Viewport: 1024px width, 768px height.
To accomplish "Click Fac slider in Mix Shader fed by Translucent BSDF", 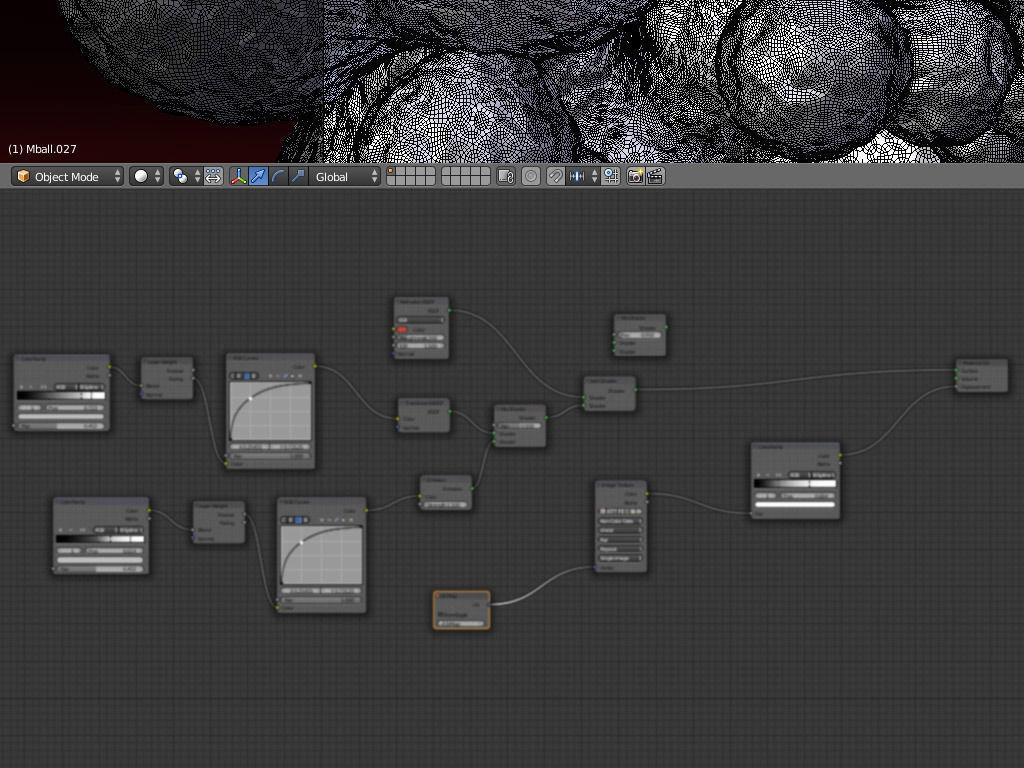I will click(x=520, y=426).
